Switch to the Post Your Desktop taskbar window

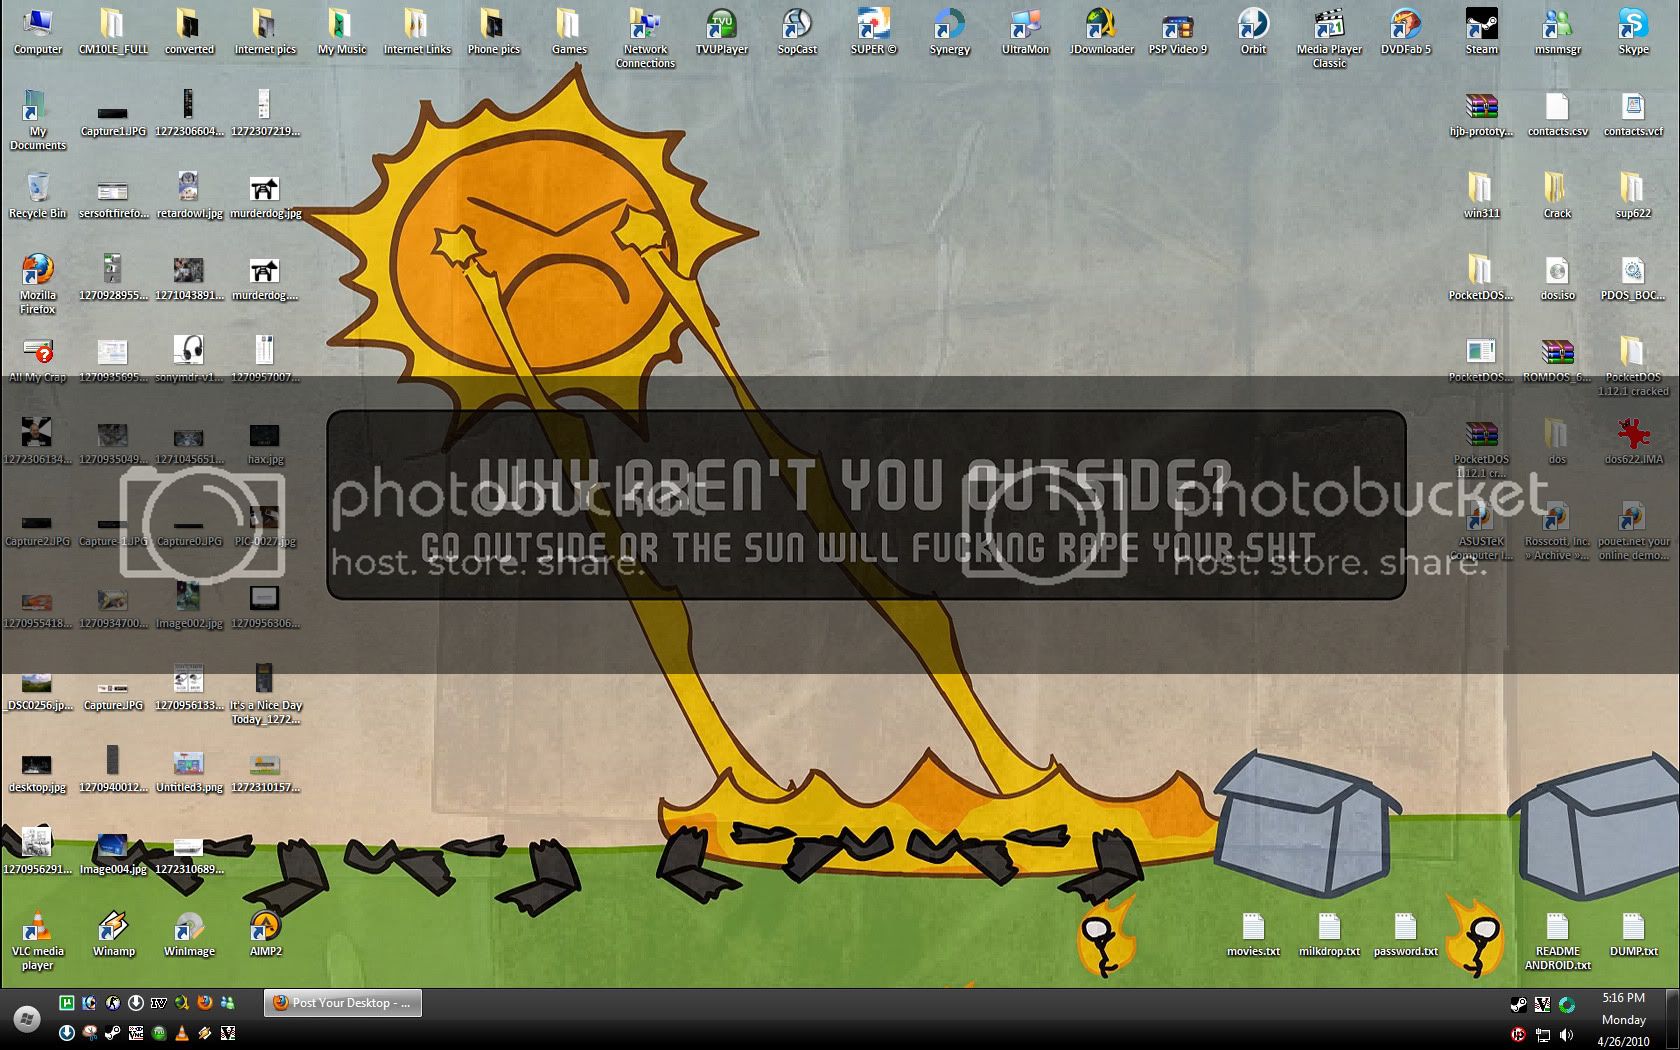[343, 1003]
